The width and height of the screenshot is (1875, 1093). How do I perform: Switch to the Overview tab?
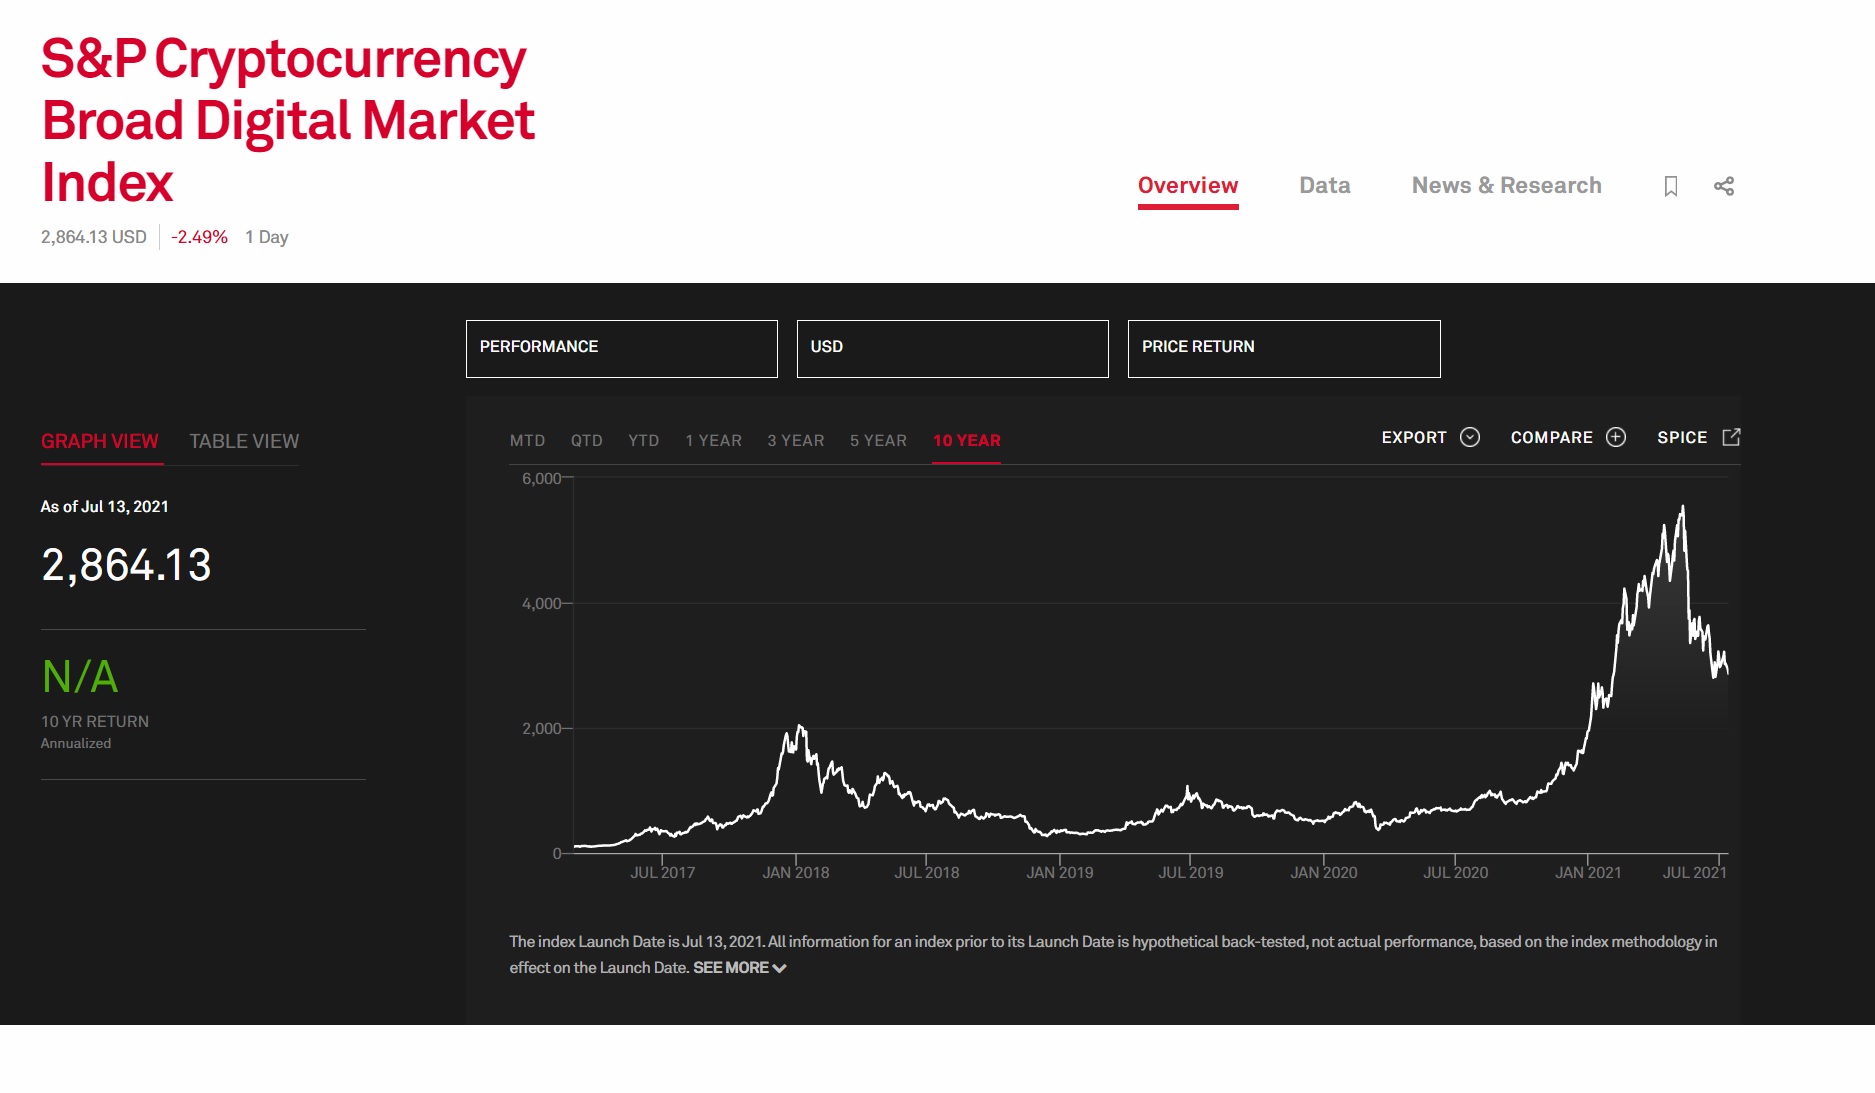point(1188,186)
